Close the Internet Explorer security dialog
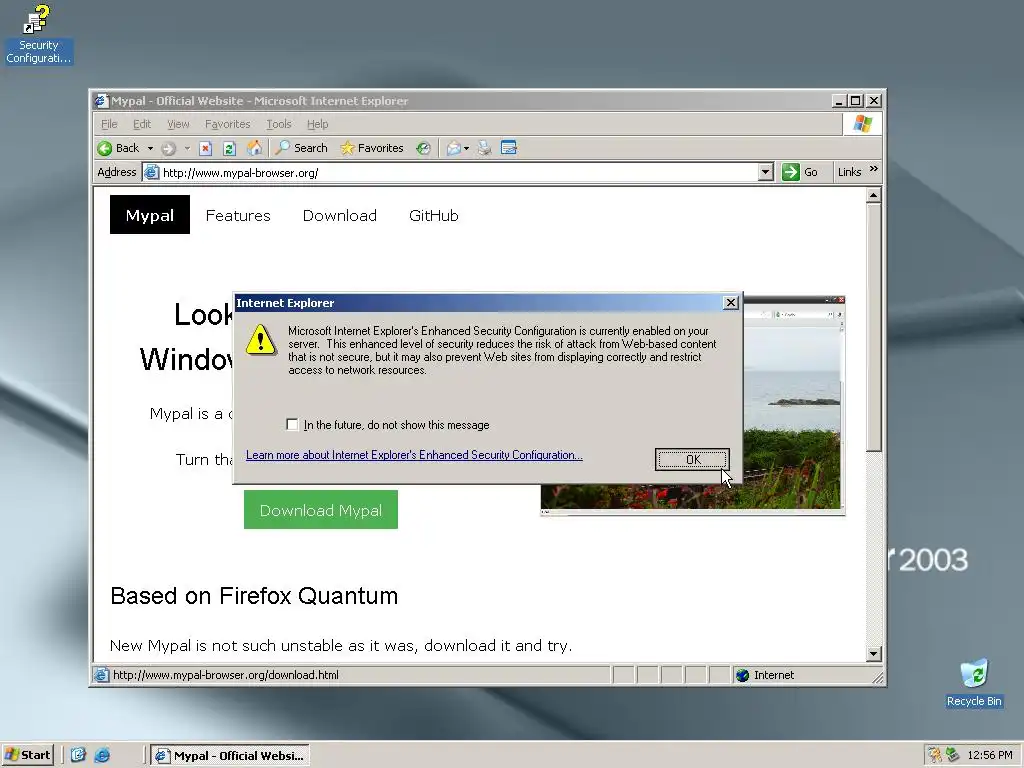 point(731,302)
